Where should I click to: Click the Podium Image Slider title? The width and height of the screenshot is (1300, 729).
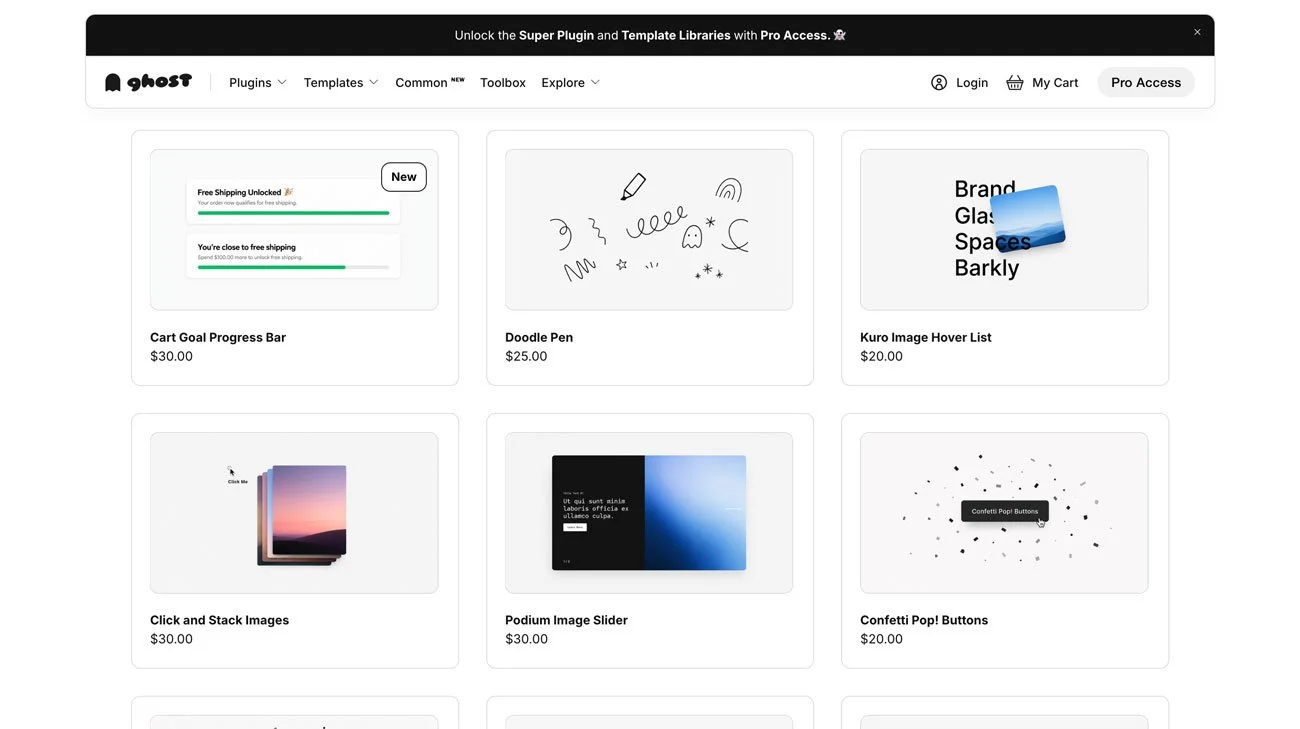pyautogui.click(x=566, y=621)
